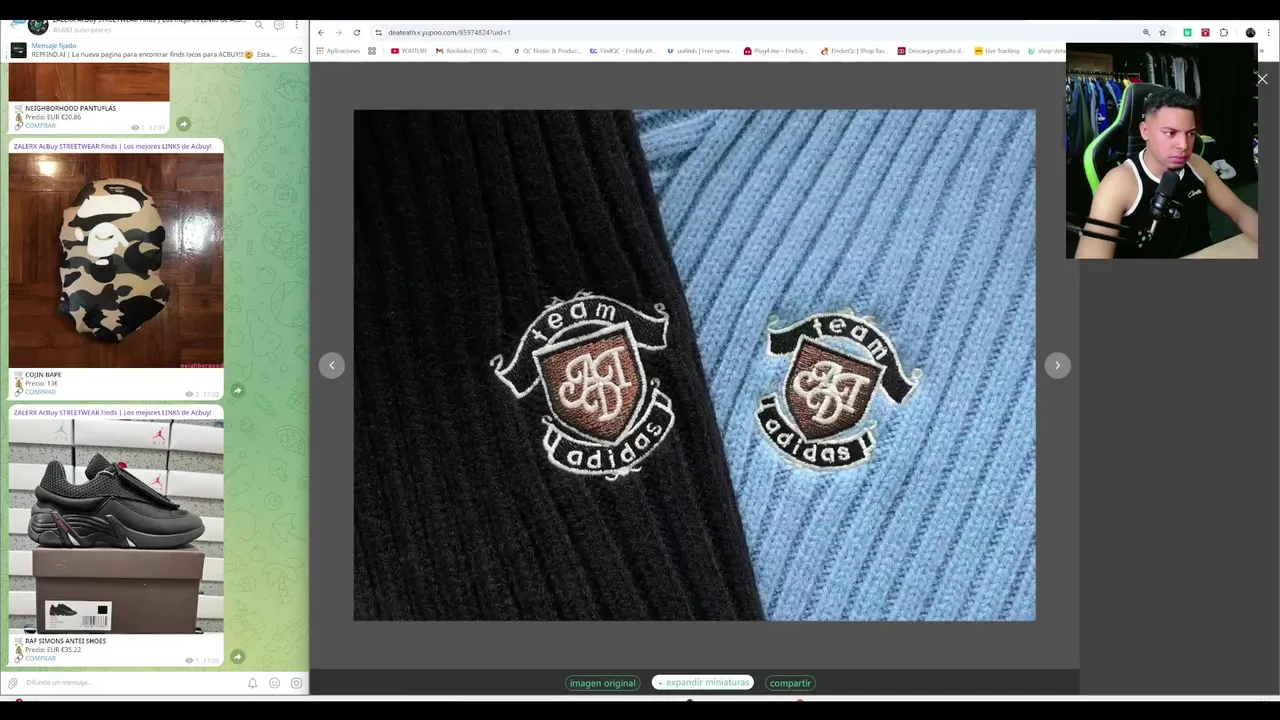Open the red browser extension icon
The height and width of the screenshot is (720, 1280).
(x=1205, y=32)
